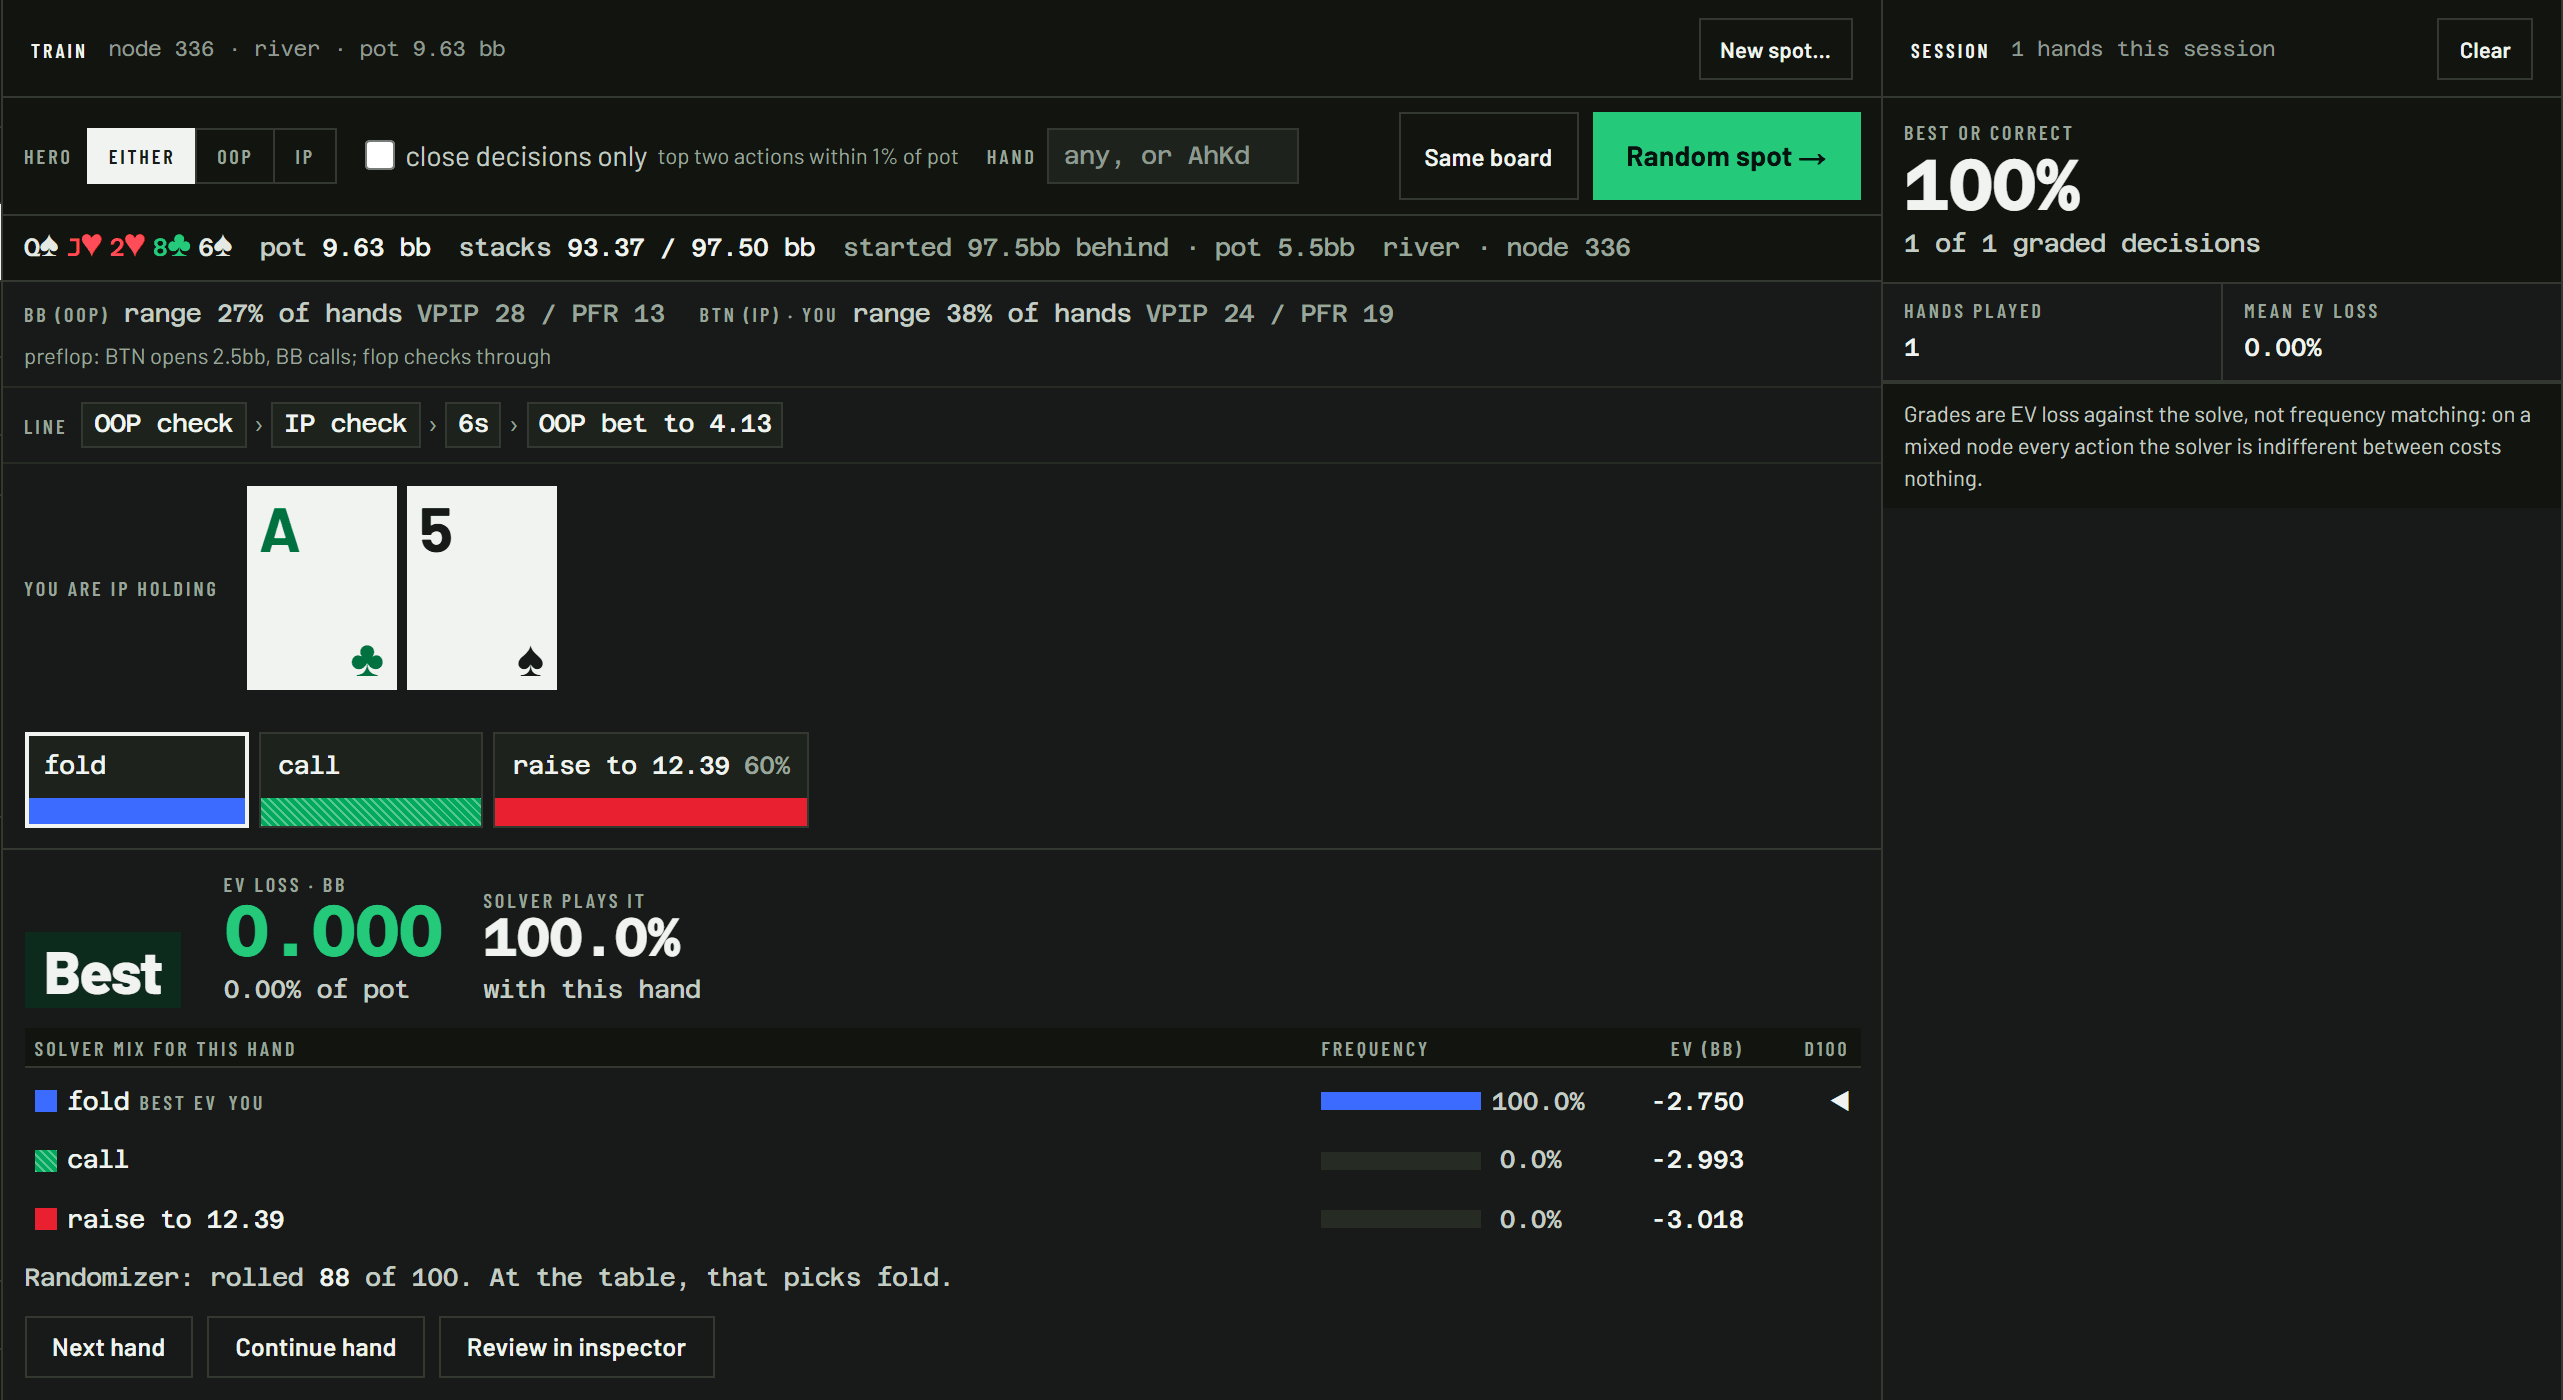Focus the hand filter input field

[1172, 156]
